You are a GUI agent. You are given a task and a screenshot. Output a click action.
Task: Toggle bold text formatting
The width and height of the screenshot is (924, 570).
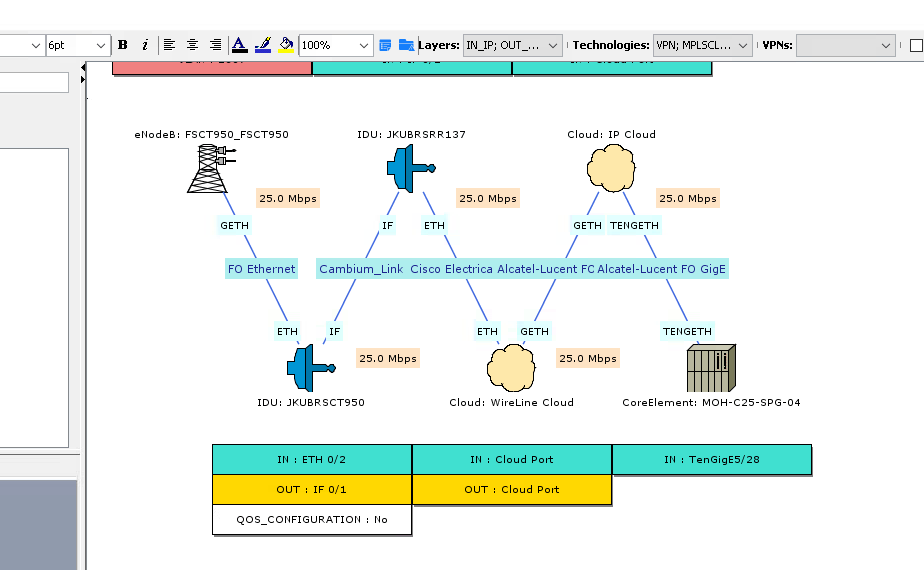(123, 45)
